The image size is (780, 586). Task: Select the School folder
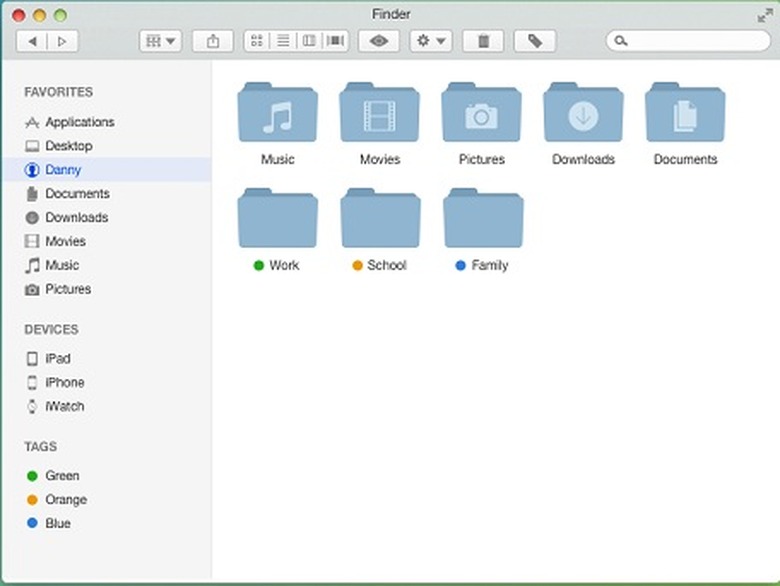pos(381,218)
